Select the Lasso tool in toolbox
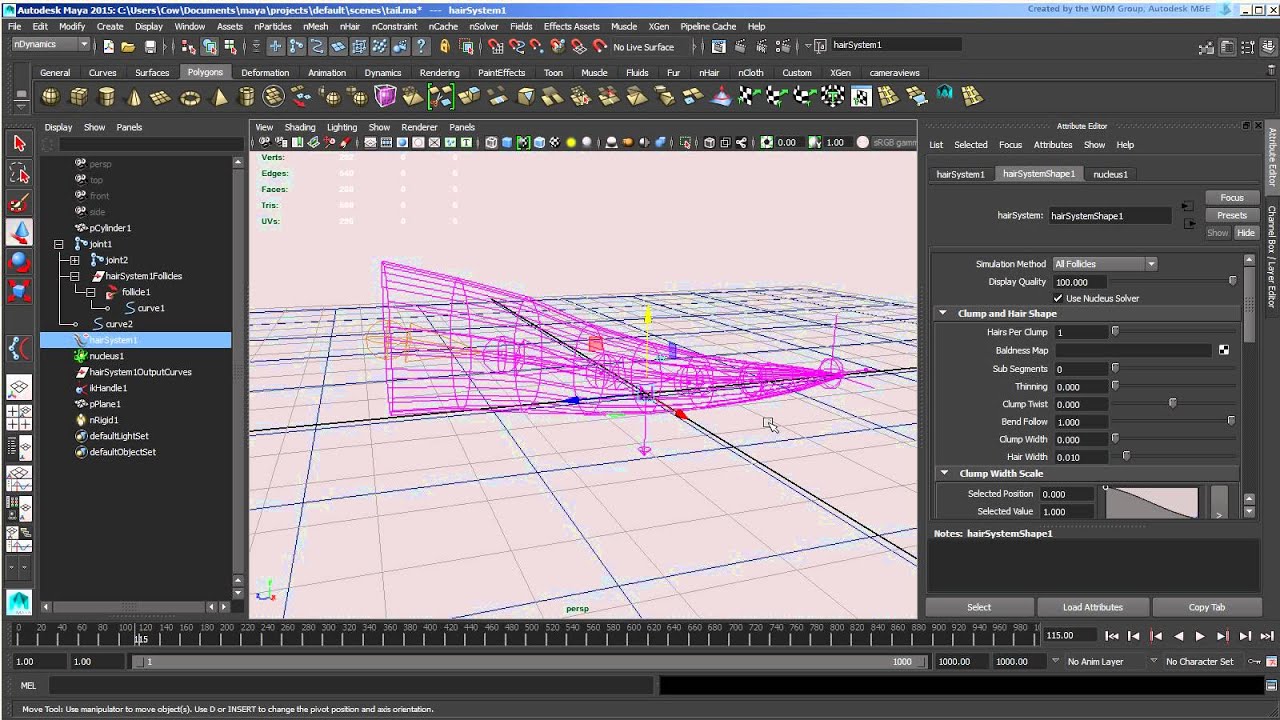The width and height of the screenshot is (1280, 720). click(x=19, y=174)
